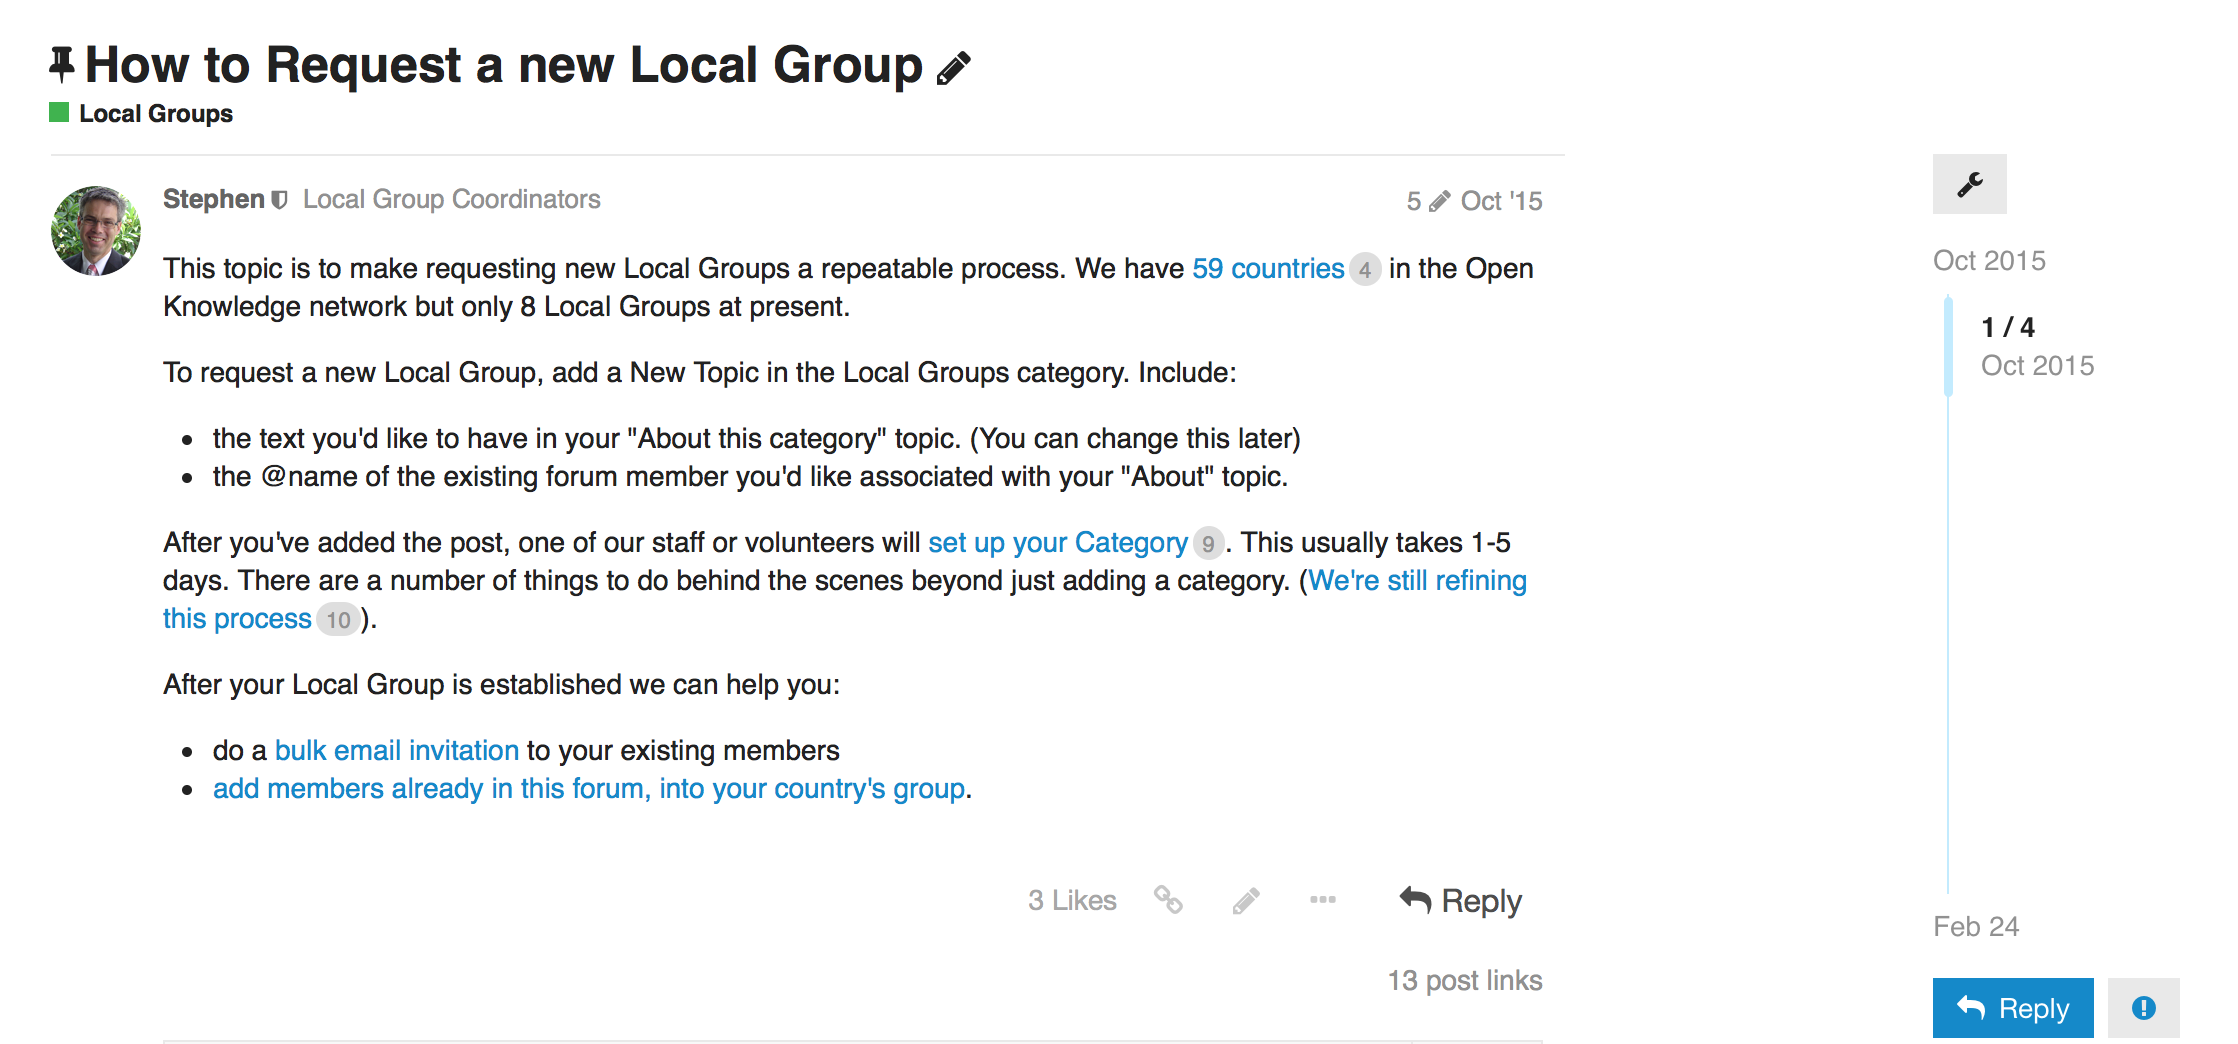Open the admin wrench menu
Screen dimensions: 2238x1044
[x=1969, y=184]
